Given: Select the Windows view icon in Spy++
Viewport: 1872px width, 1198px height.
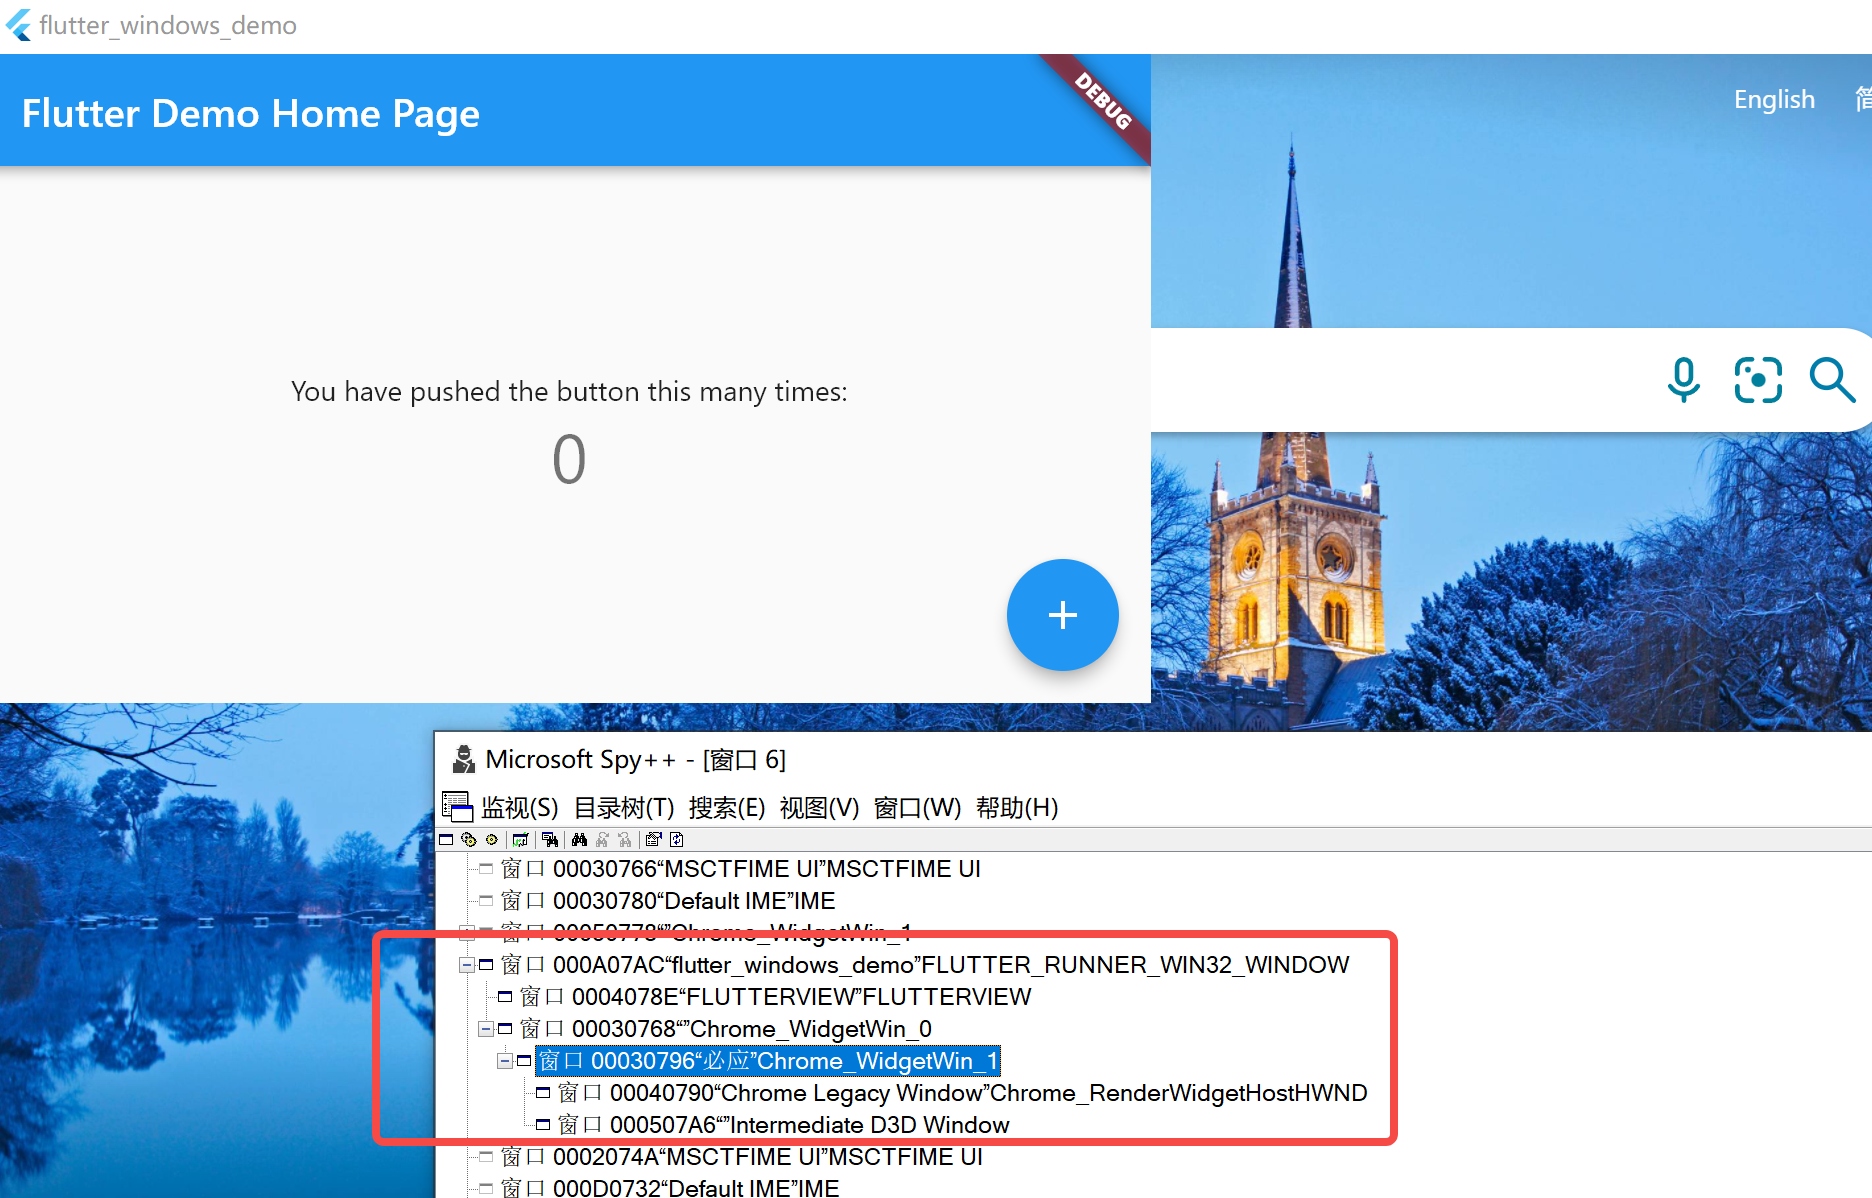Looking at the screenshot, I should coord(446,840).
